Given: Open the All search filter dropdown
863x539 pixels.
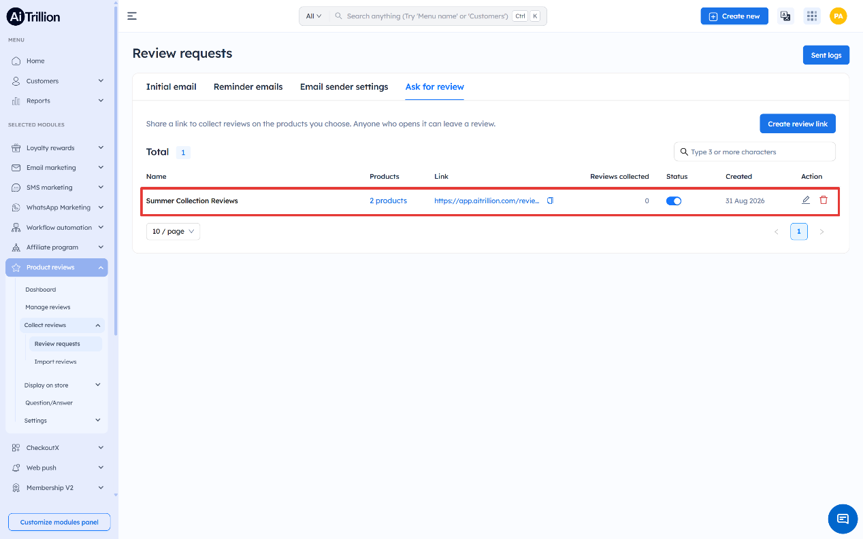Looking at the screenshot, I should click(x=314, y=16).
